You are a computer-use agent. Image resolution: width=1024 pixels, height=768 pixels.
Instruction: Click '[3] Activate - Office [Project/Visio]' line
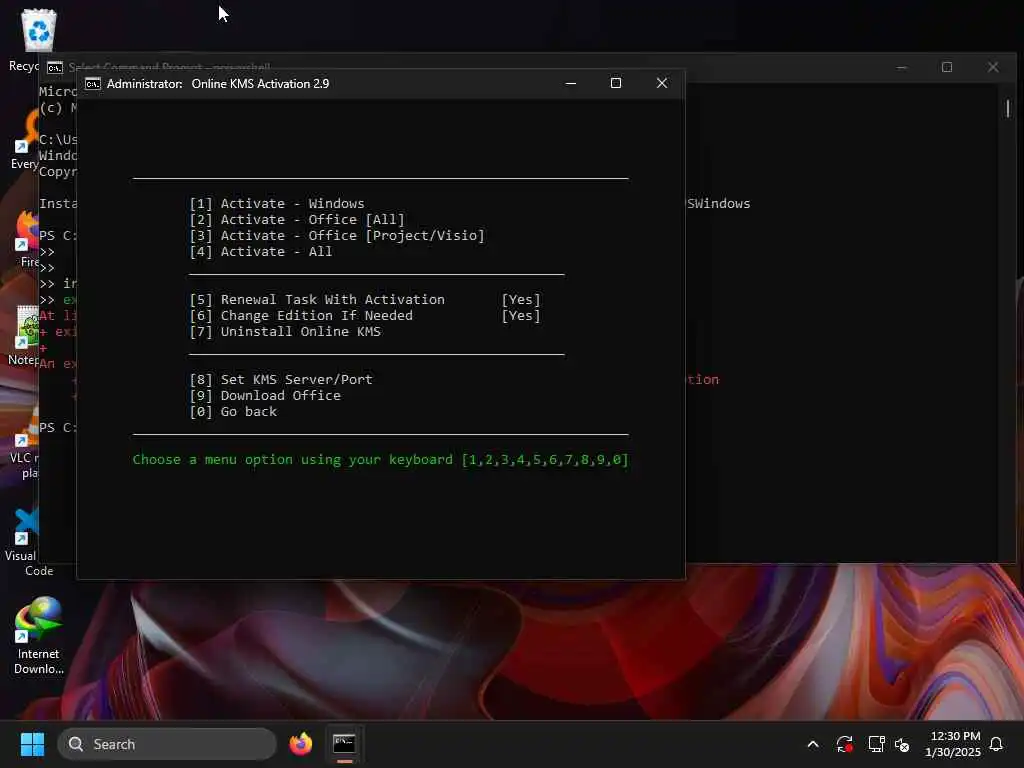337,236
